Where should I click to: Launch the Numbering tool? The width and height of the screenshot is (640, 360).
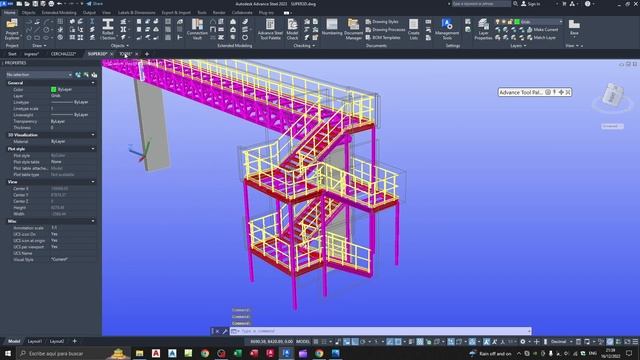click(x=332, y=27)
